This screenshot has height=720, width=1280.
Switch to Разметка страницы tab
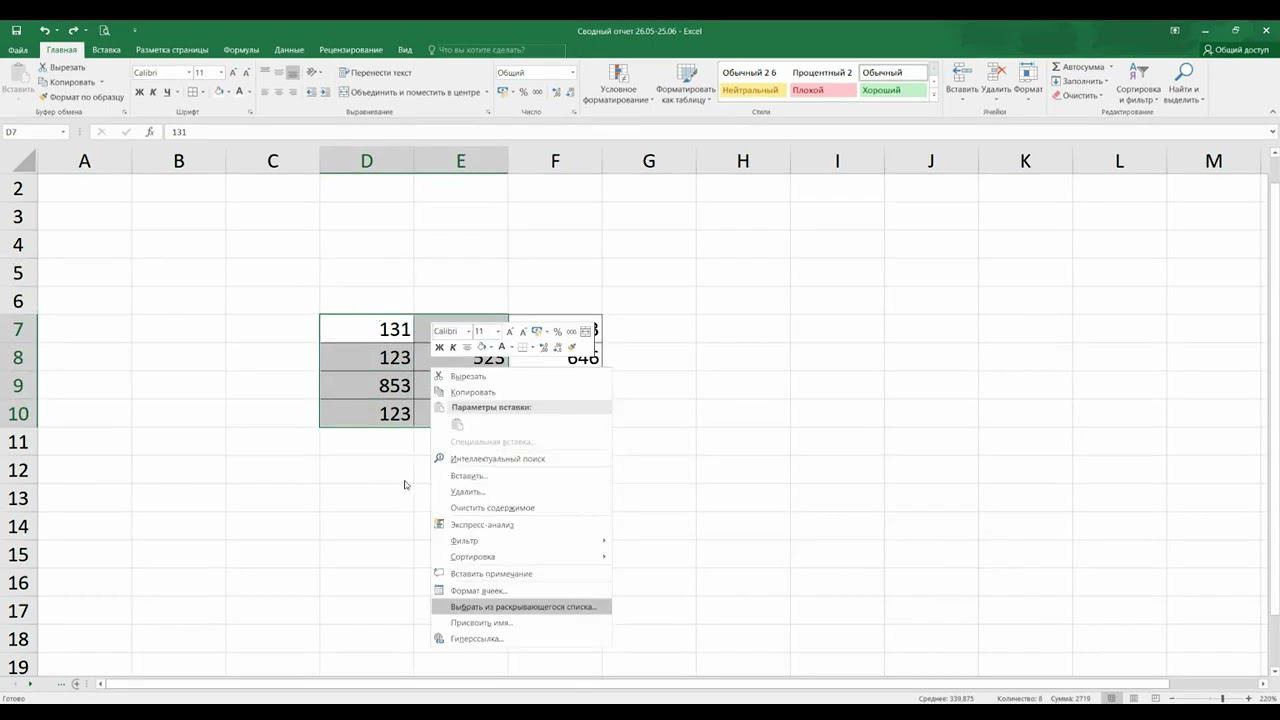(x=172, y=50)
